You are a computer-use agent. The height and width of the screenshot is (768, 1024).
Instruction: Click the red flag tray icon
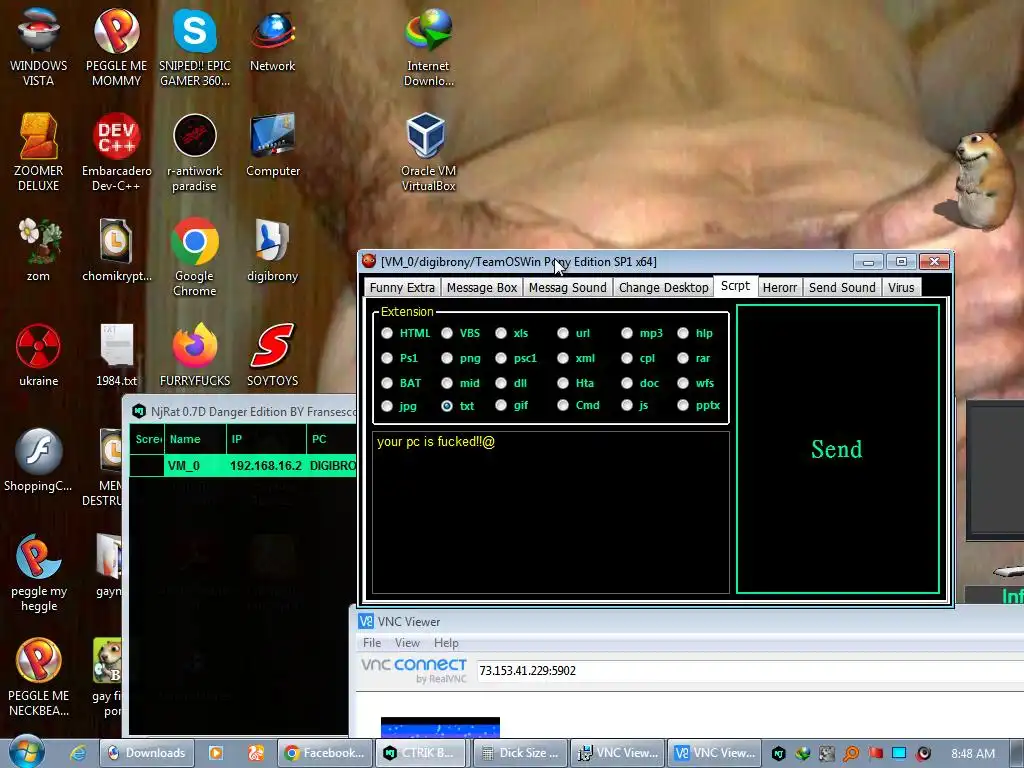875,753
